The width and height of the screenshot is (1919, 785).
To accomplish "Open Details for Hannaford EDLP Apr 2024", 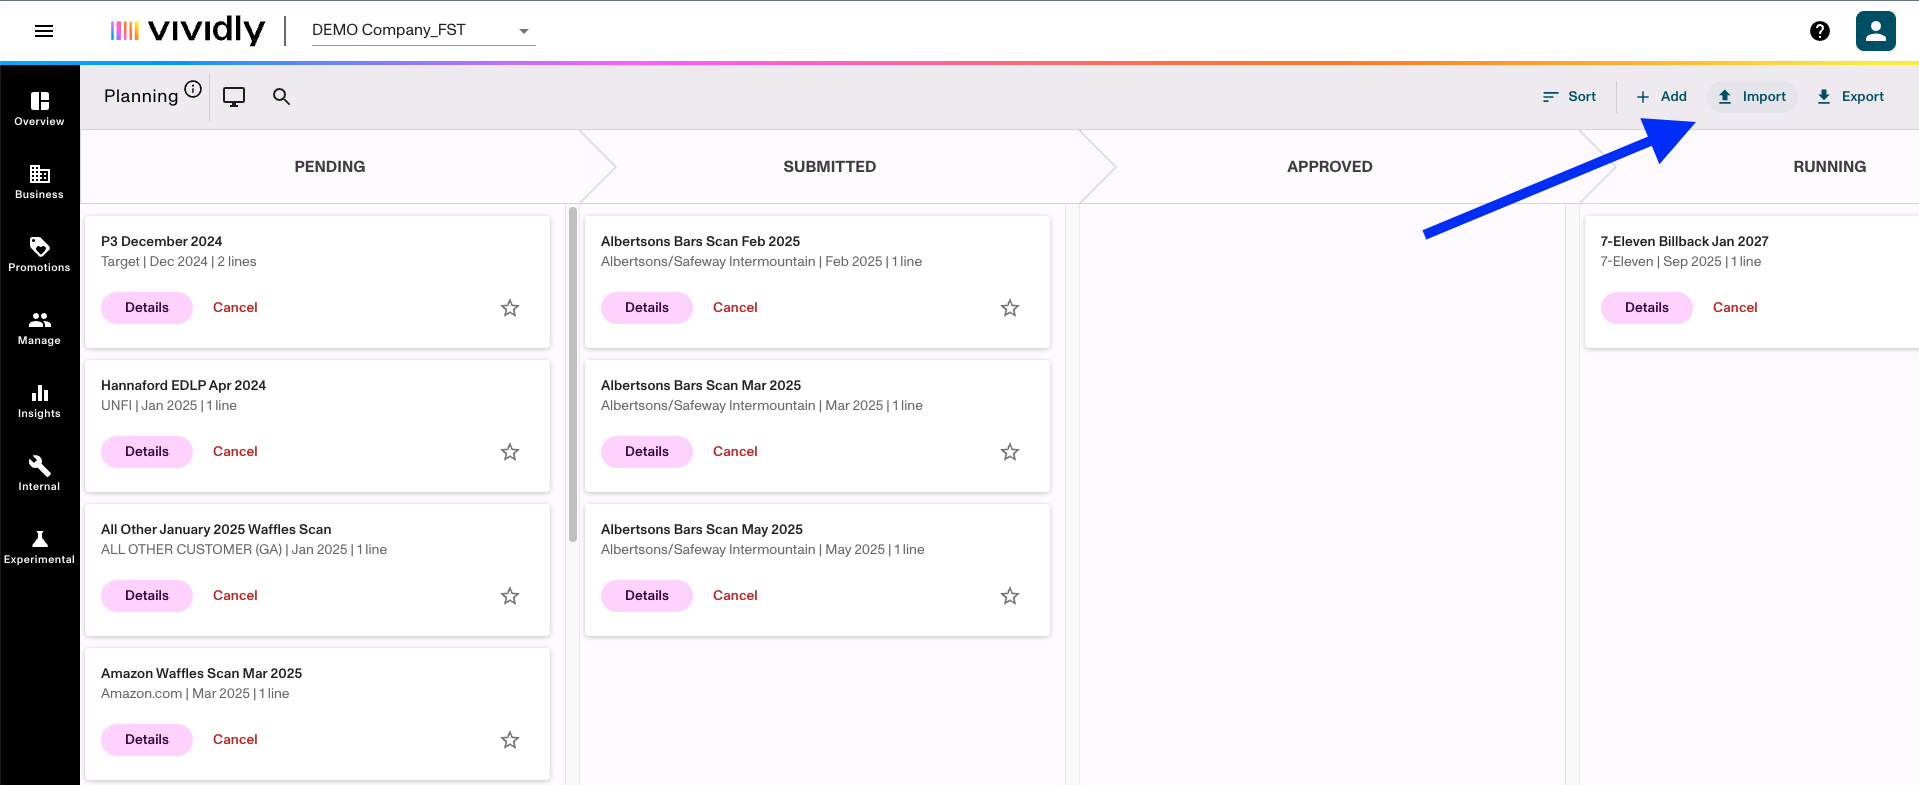I will coord(147,452).
